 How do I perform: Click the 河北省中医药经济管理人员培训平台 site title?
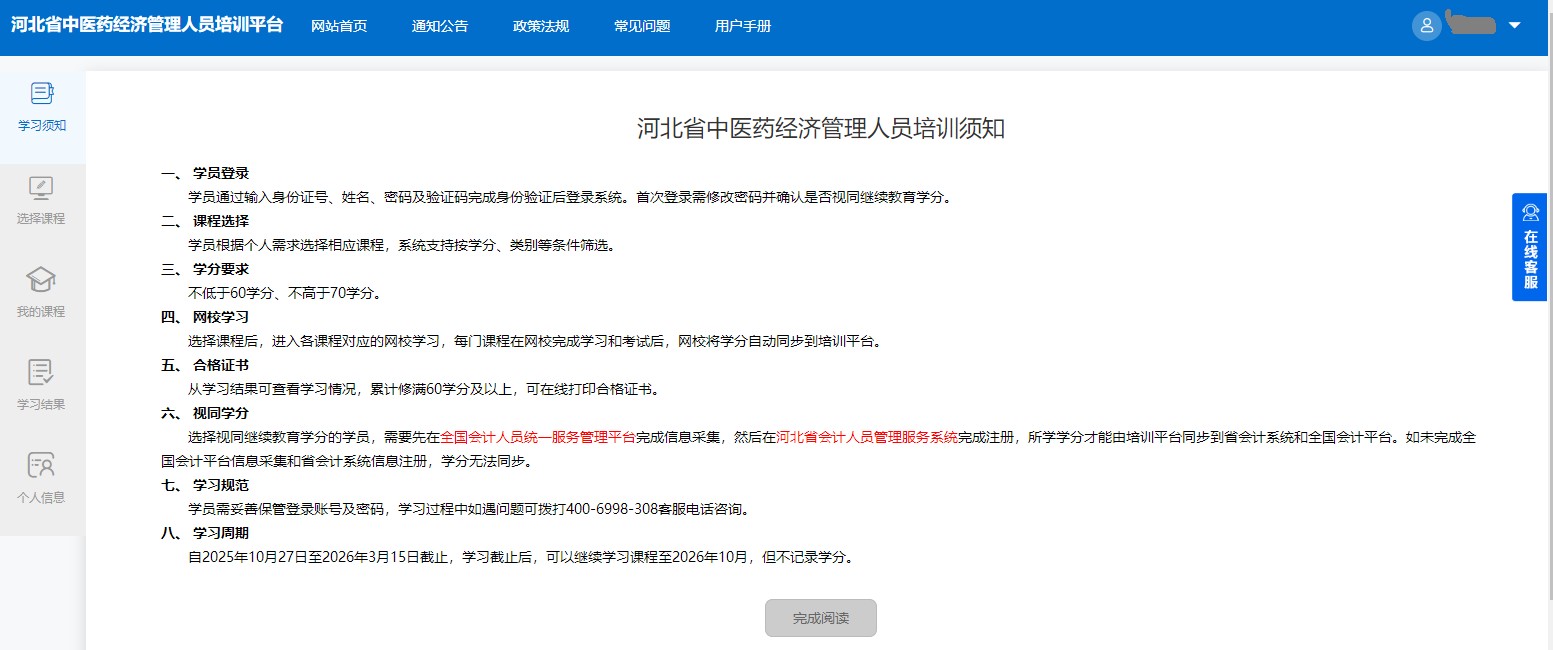147,25
